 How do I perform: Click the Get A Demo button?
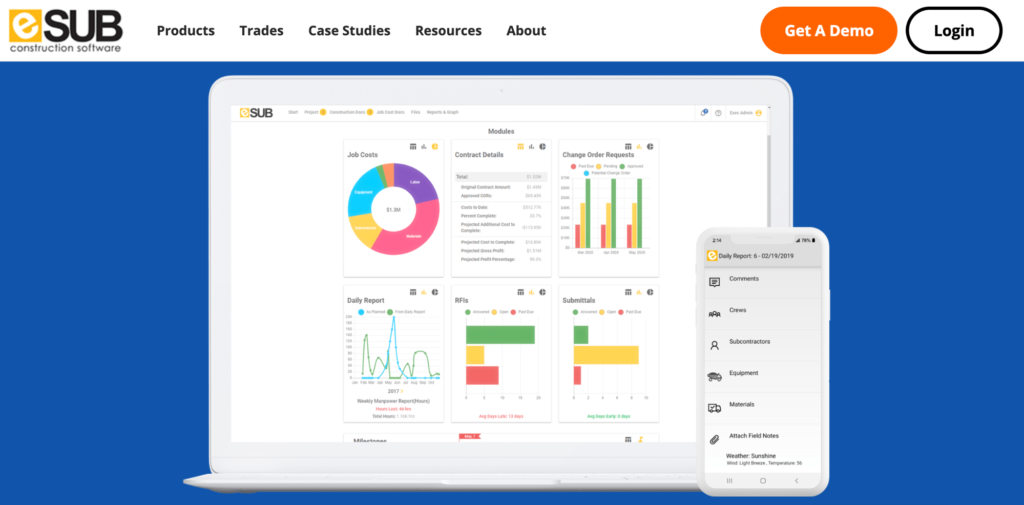829,31
